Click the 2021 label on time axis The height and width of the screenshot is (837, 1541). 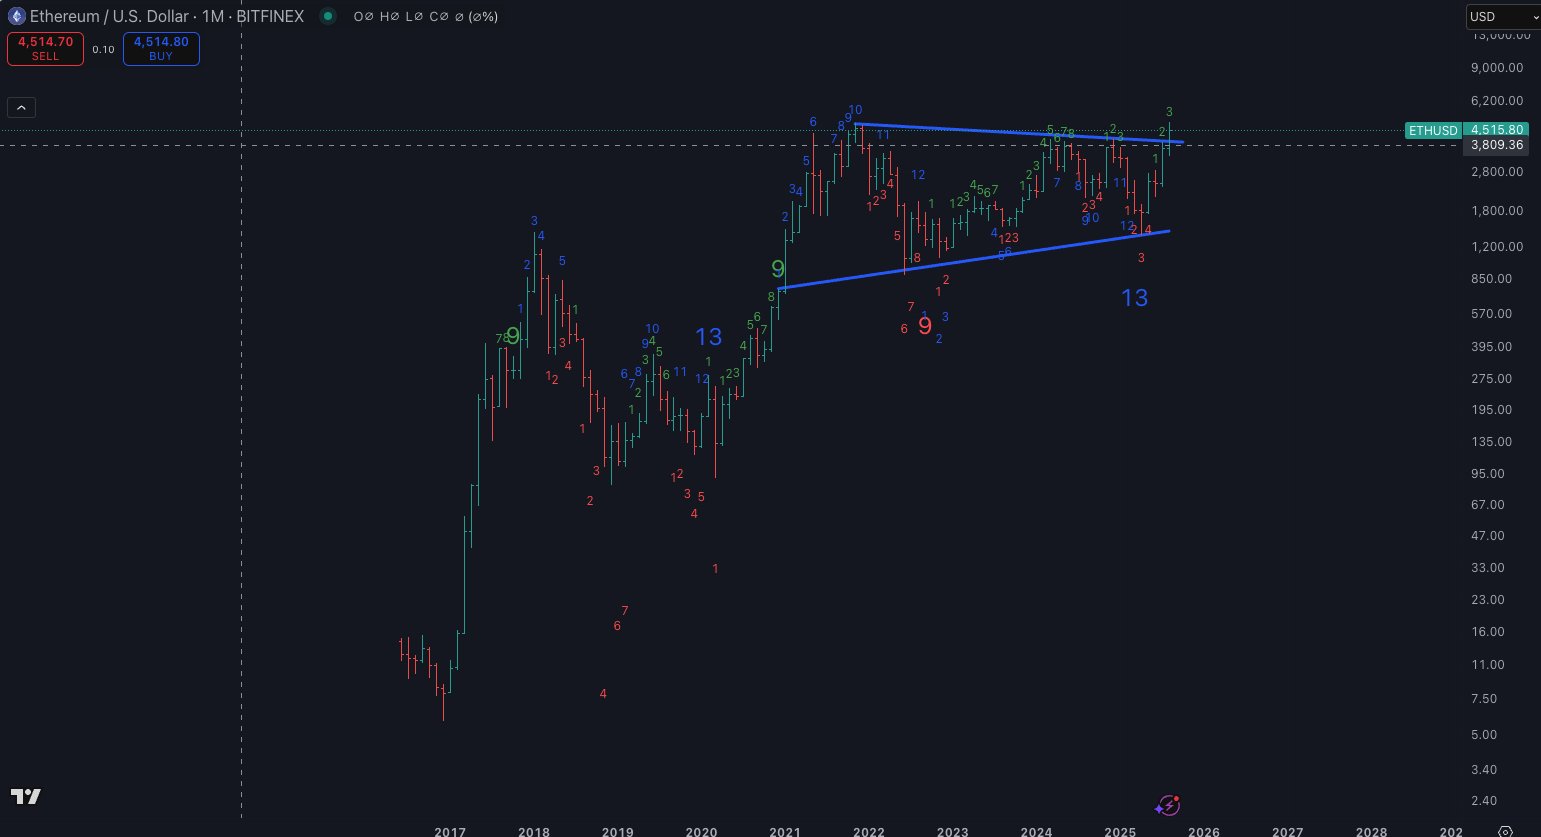pos(785,831)
